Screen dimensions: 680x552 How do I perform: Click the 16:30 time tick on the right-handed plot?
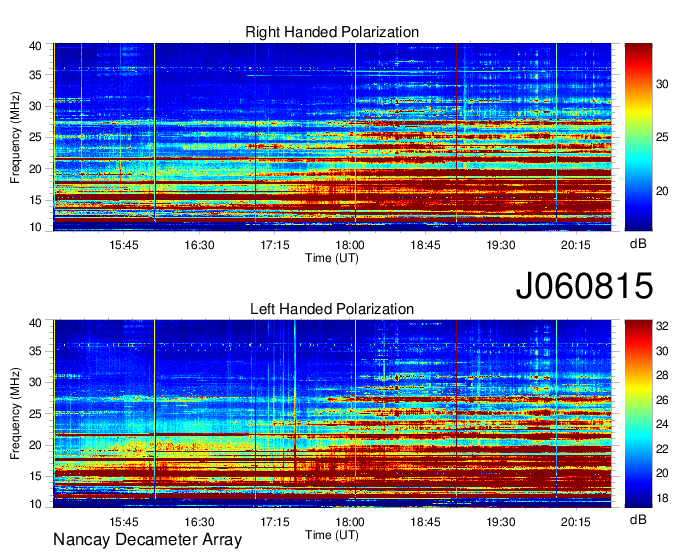199,245
